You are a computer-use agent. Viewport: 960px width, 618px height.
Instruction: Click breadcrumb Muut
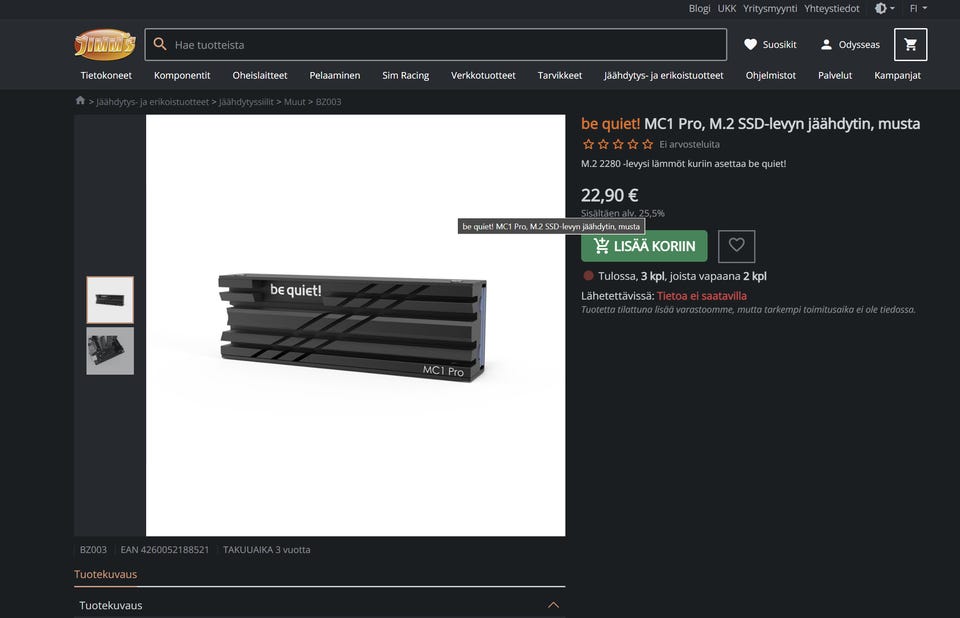(x=294, y=102)
